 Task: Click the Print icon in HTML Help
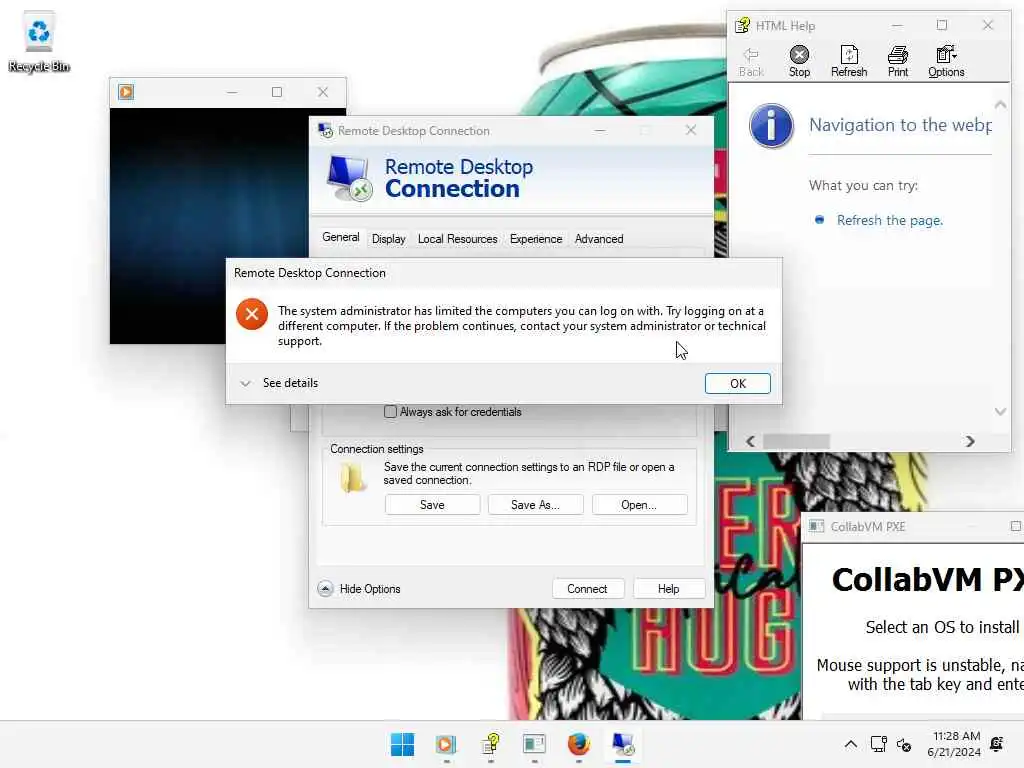pos(898,61)
